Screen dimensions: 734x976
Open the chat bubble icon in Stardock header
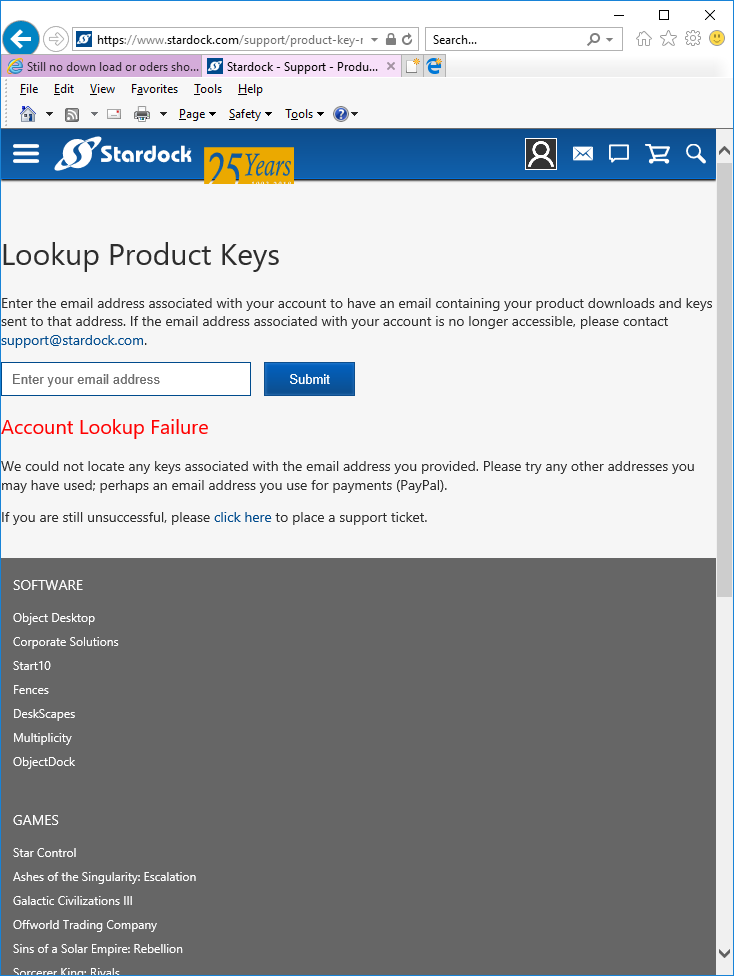pyautogui.click(x=619, y=154)
